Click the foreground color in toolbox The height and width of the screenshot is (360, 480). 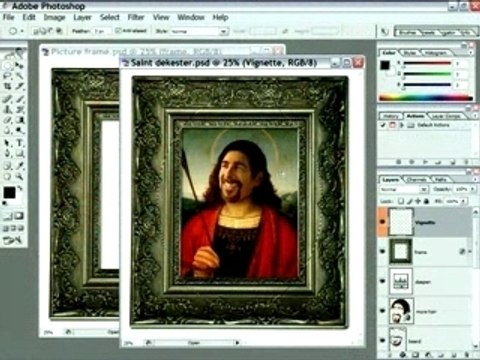coord(9,192)
